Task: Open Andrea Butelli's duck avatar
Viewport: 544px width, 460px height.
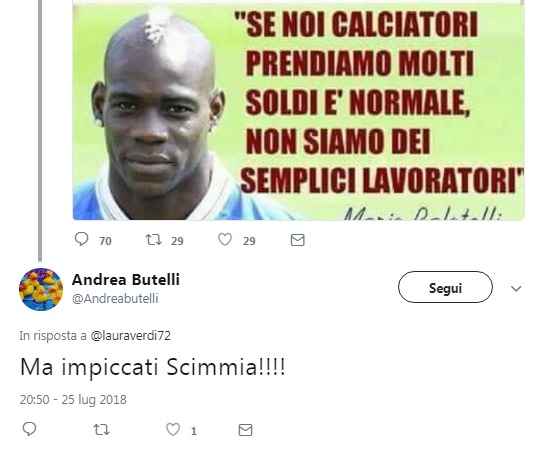Action: pos(41,289)
